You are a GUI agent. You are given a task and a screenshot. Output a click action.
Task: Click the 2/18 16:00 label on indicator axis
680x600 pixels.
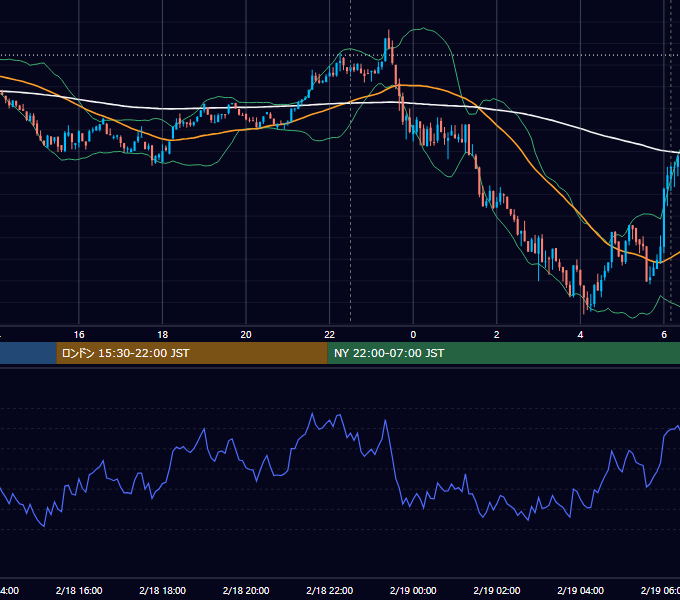(x=79, y=590)
